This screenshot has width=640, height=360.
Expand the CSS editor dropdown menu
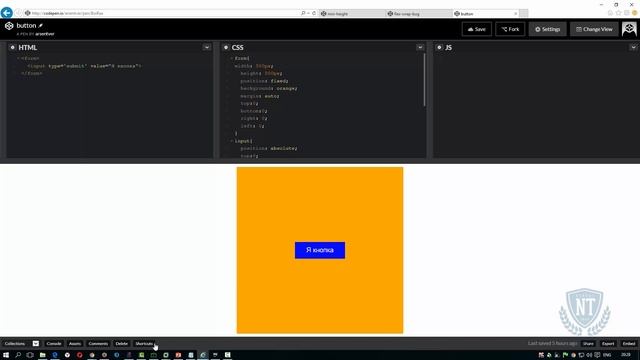click(x=420, y=47)
